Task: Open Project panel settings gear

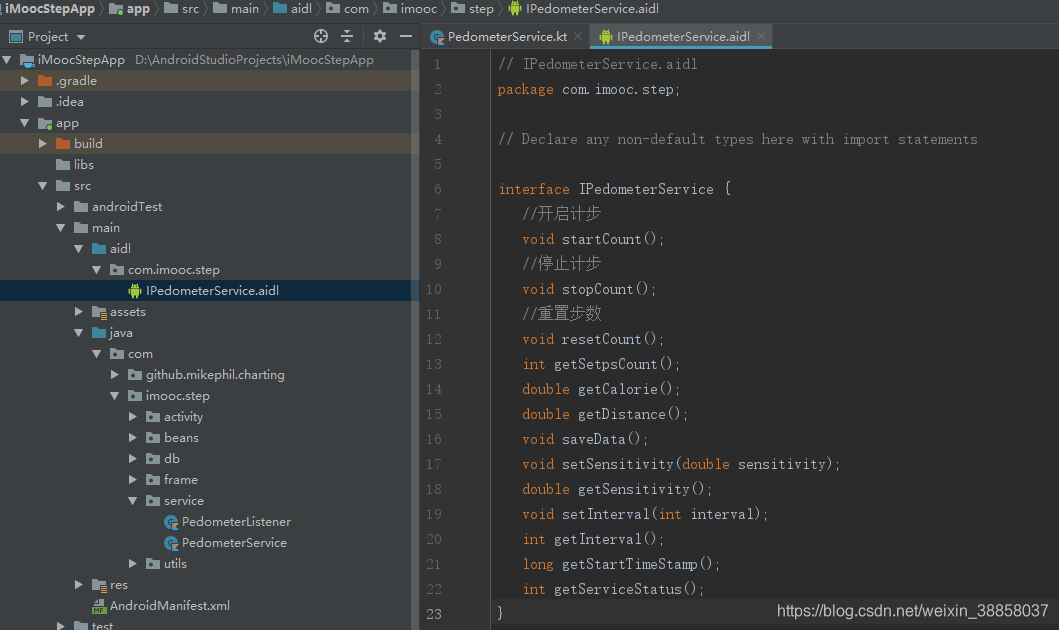Action: click(x=380, y=36)
